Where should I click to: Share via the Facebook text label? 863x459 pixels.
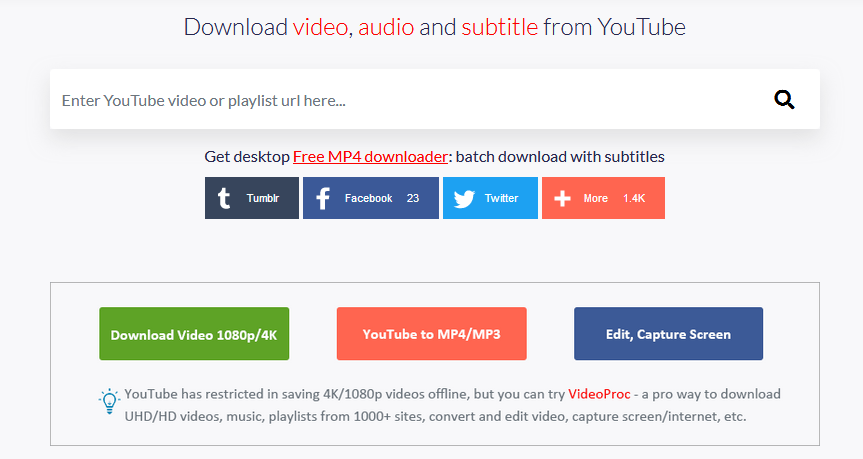[x=368, y=198]
